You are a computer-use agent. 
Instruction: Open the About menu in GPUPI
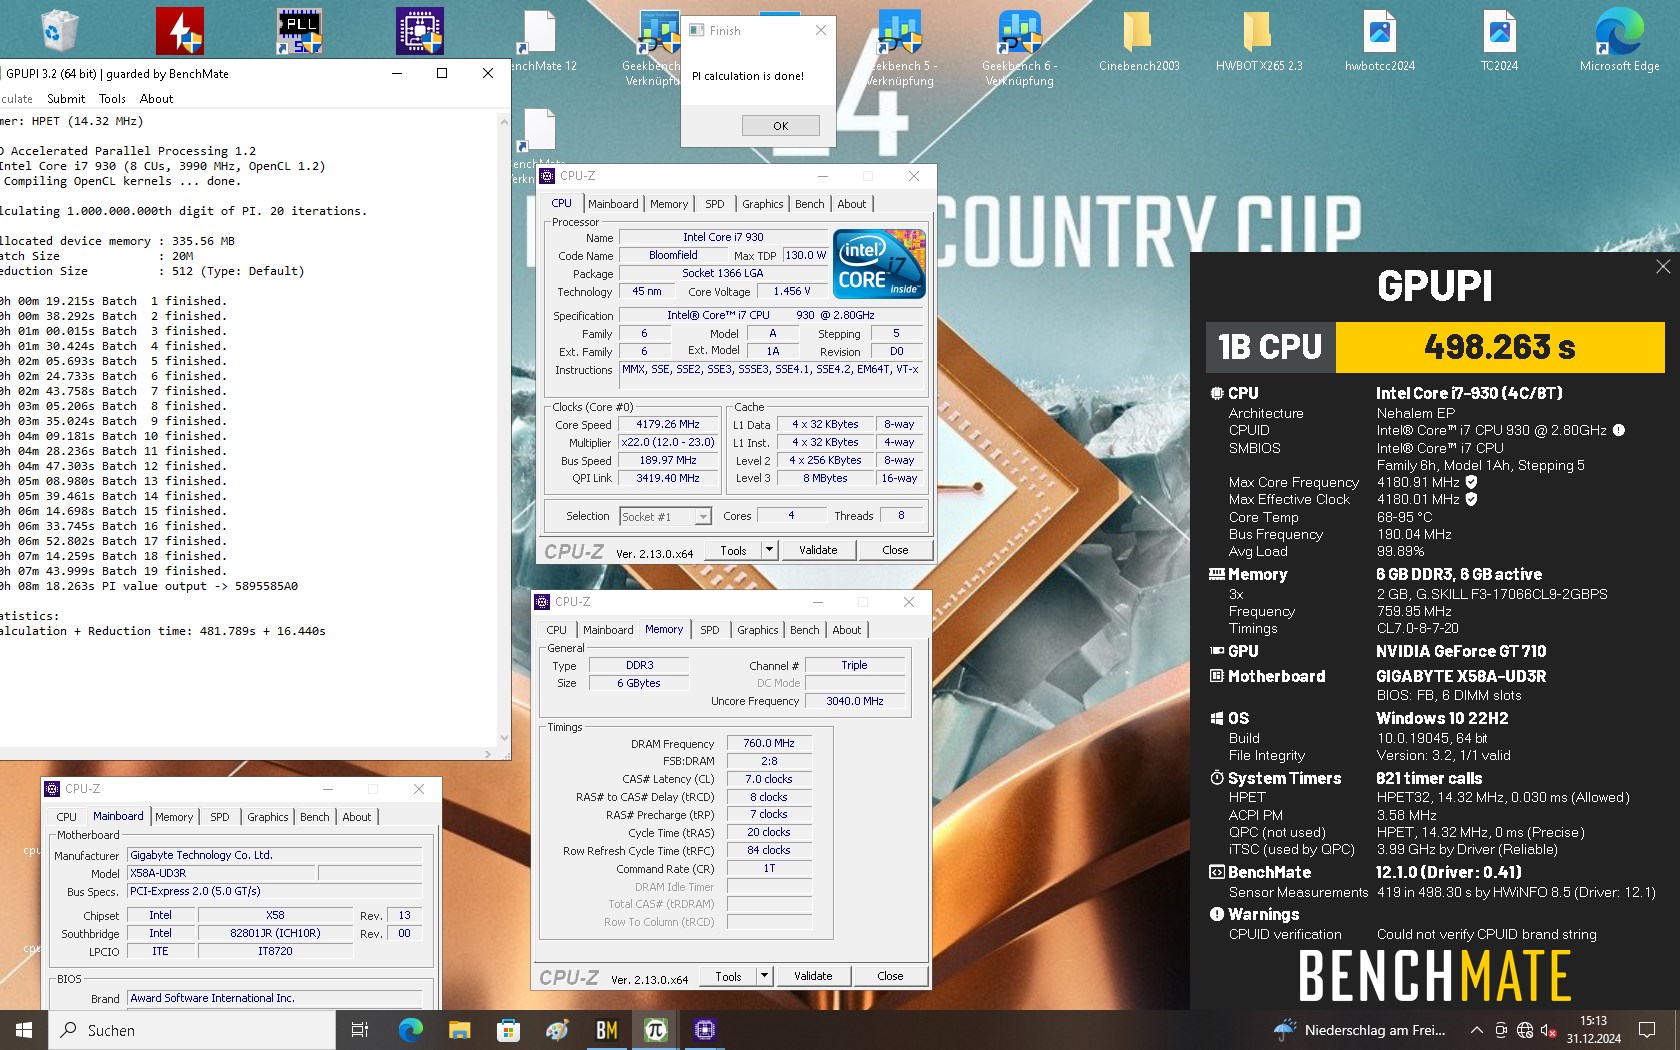156,99
